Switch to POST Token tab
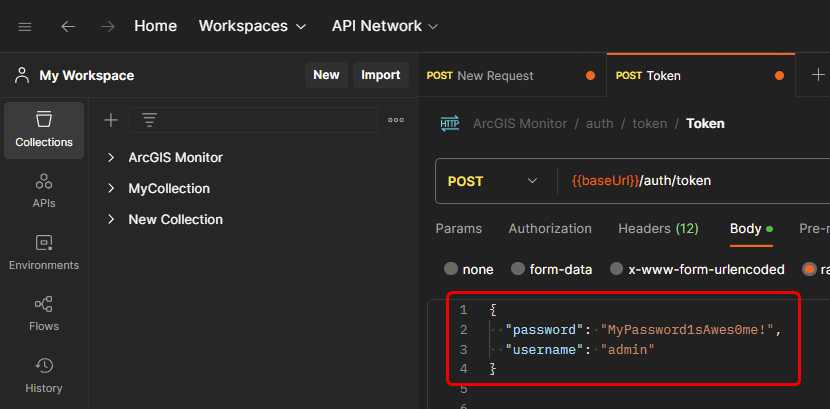 [700, 76]
